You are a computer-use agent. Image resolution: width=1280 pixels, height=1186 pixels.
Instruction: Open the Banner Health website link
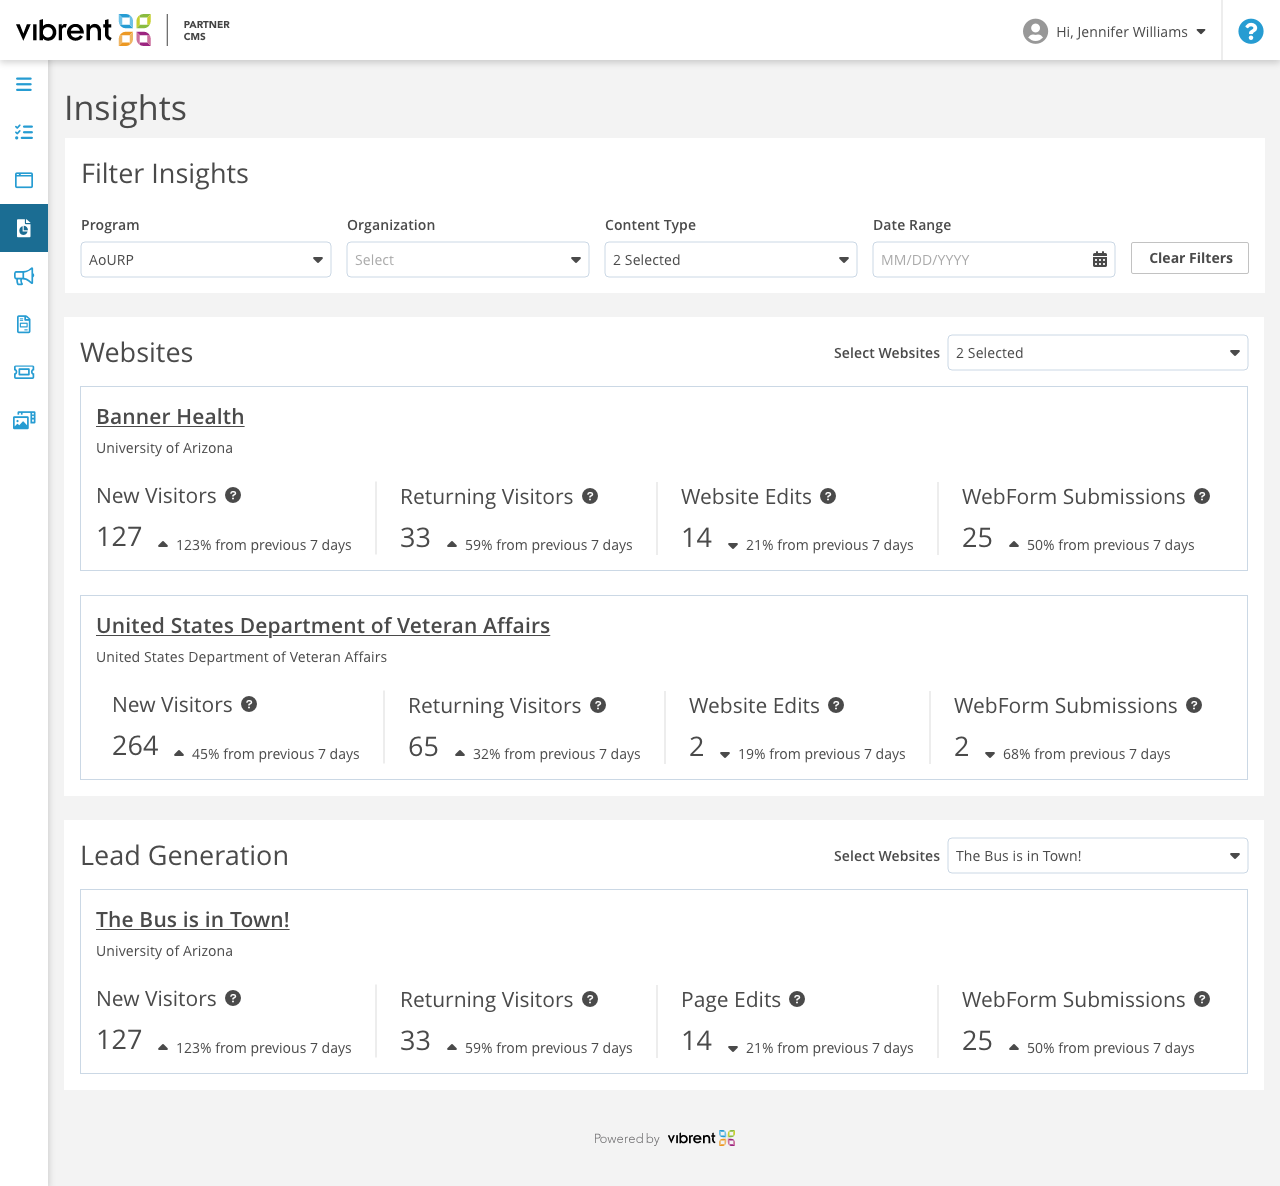(170, 417)
